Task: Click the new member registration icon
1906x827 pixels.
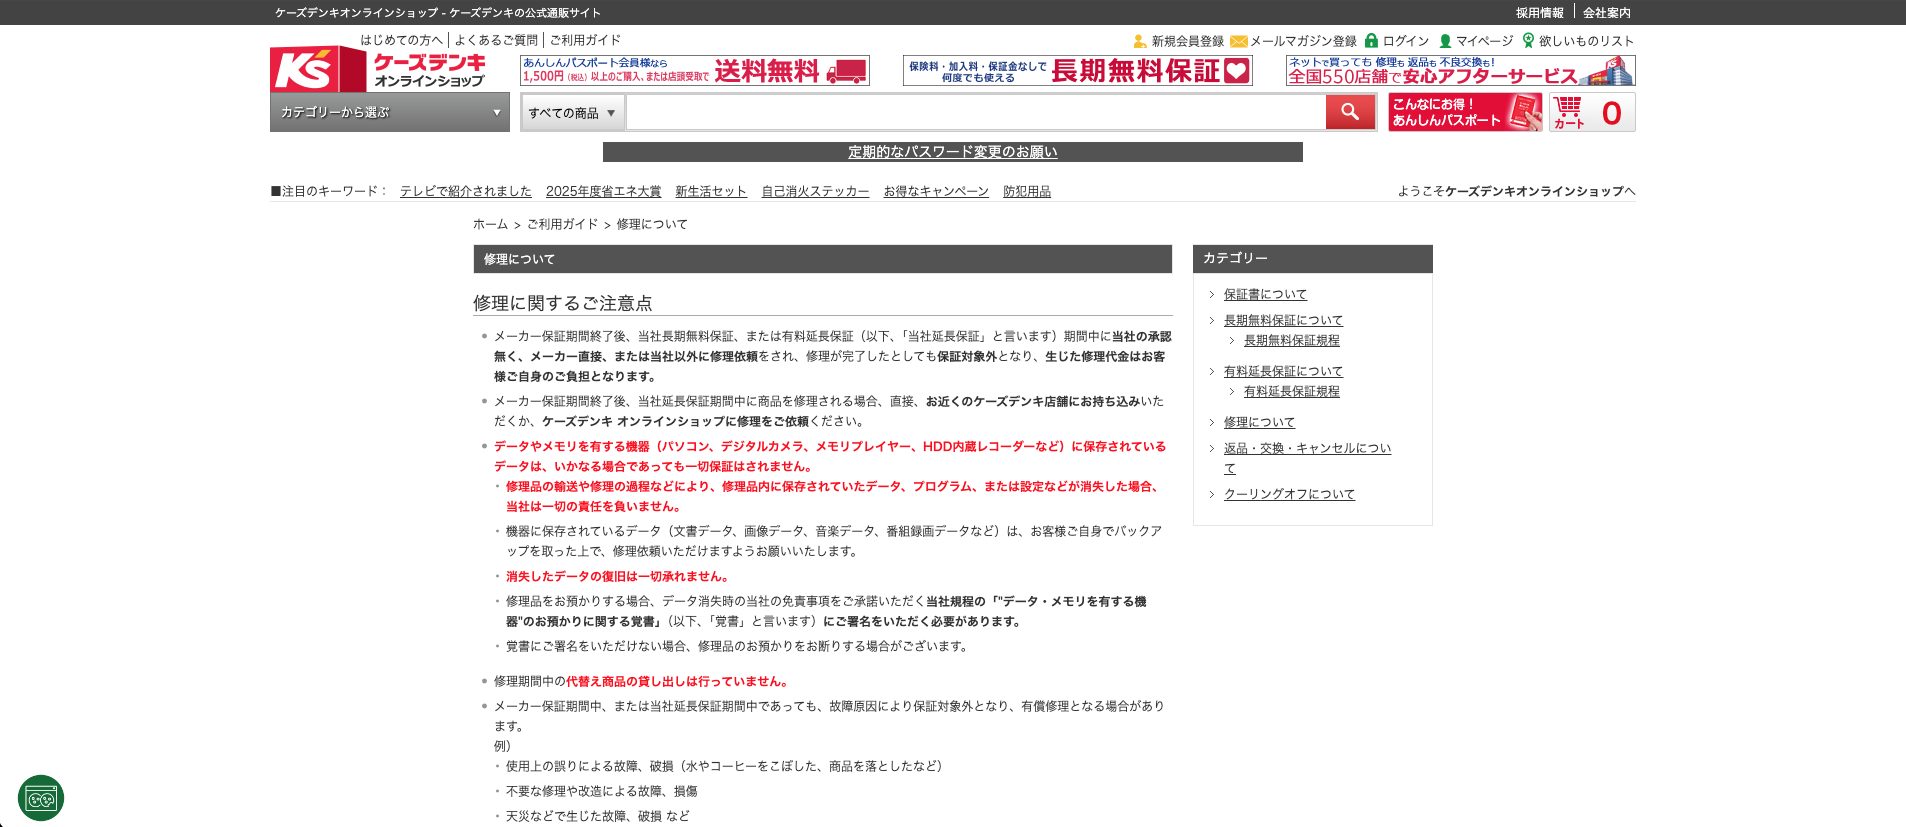Action: pos(1139,41)
